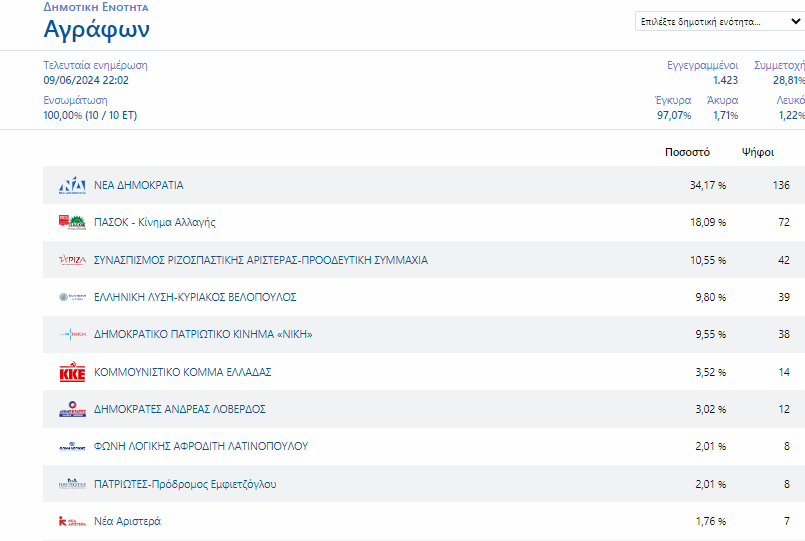This screenshot has height=541, width=805.
Task: Open the ΚΟΜΜΟΥΝΙΣΤΙΚΟ ΚΟΜΜΑ ΕΛΛΑΔΑΣ link
Action: click(x=182, y=372)
